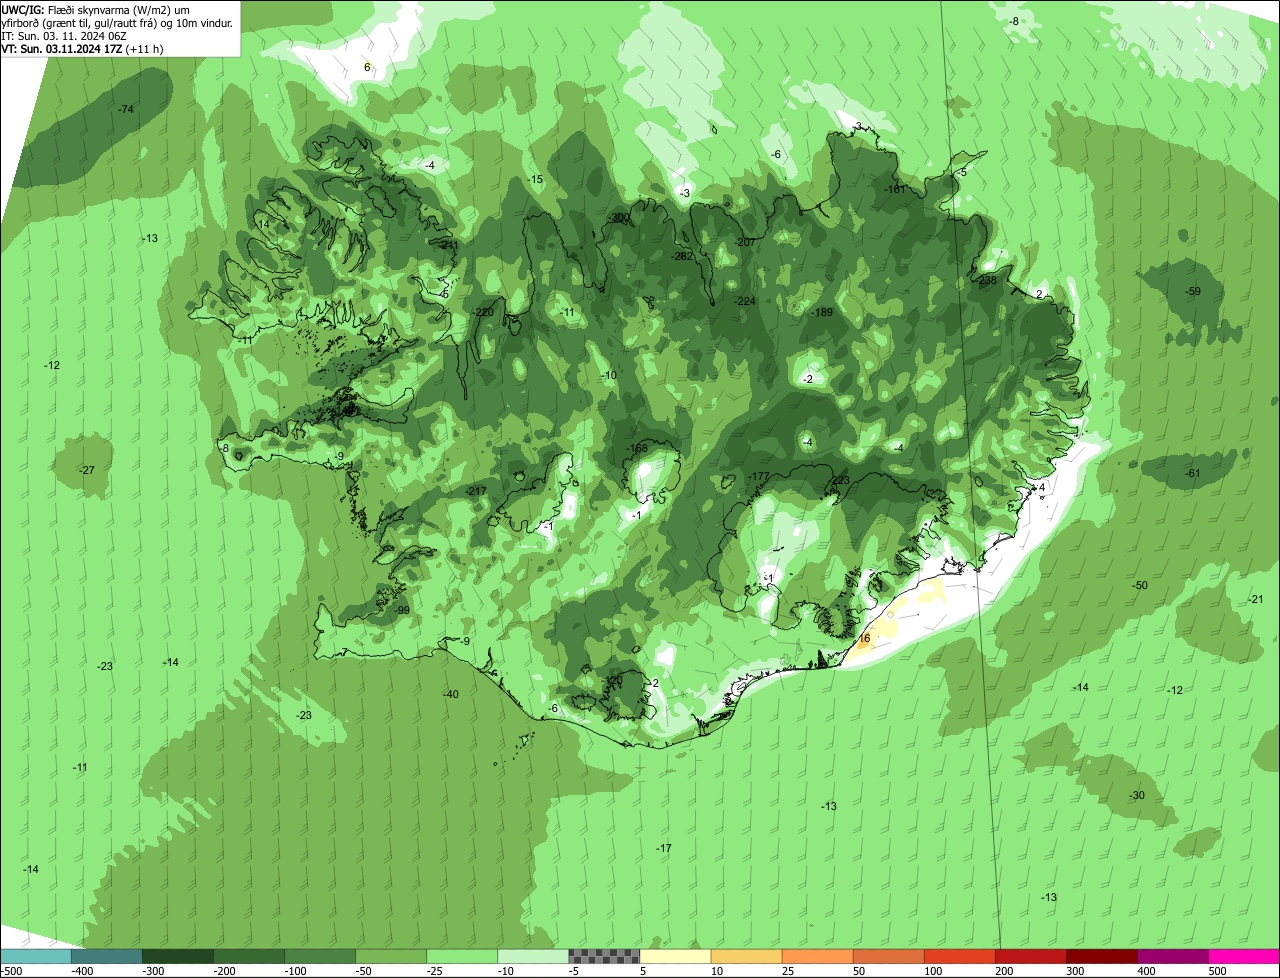
Task: Click the legend tick label '-500'
Action: (10, 971)
